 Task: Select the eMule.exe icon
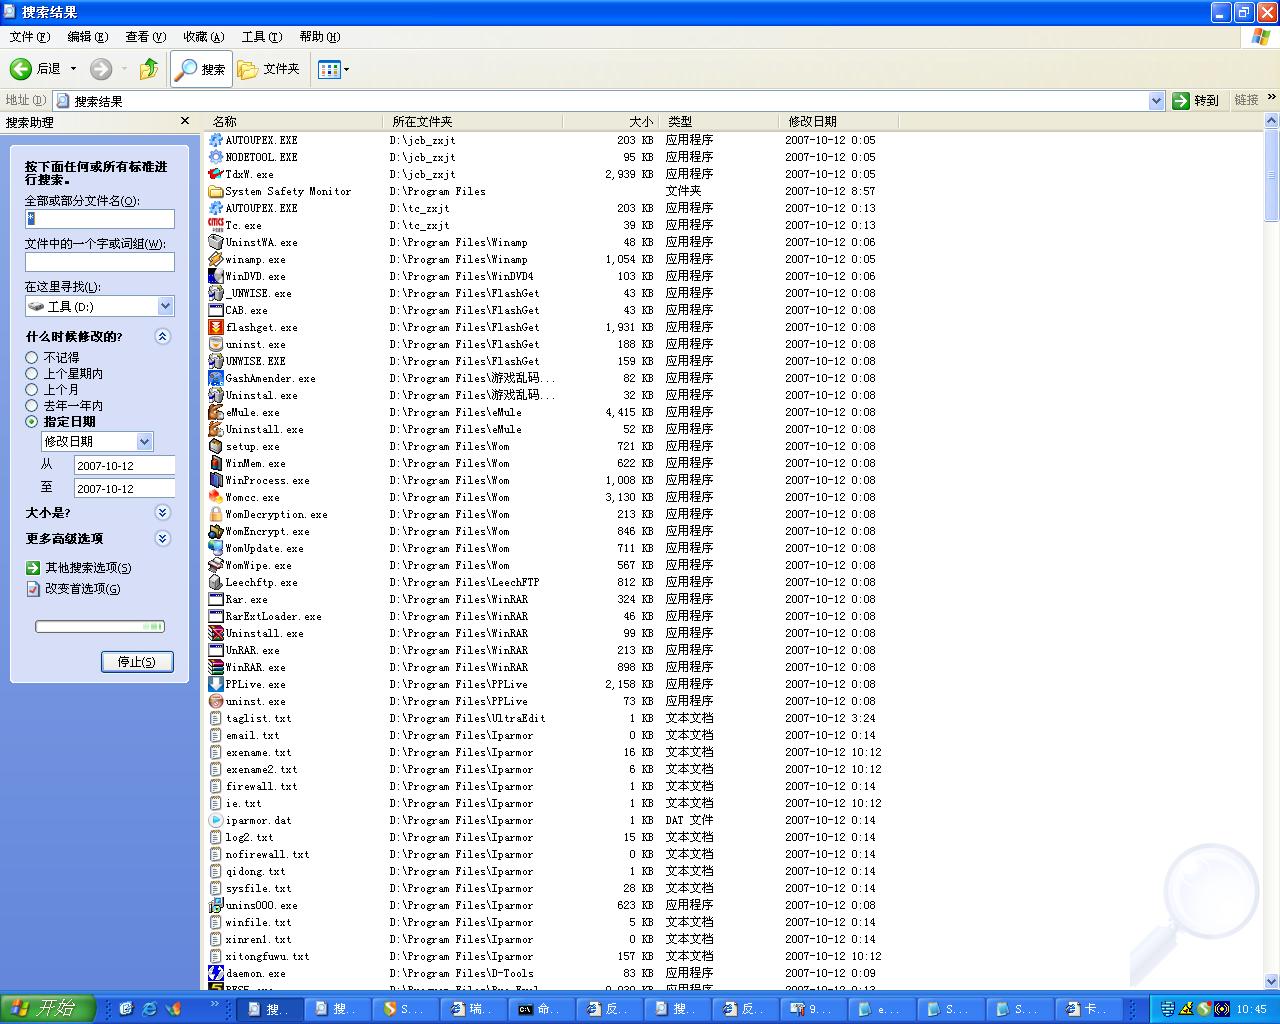(216, 412)
